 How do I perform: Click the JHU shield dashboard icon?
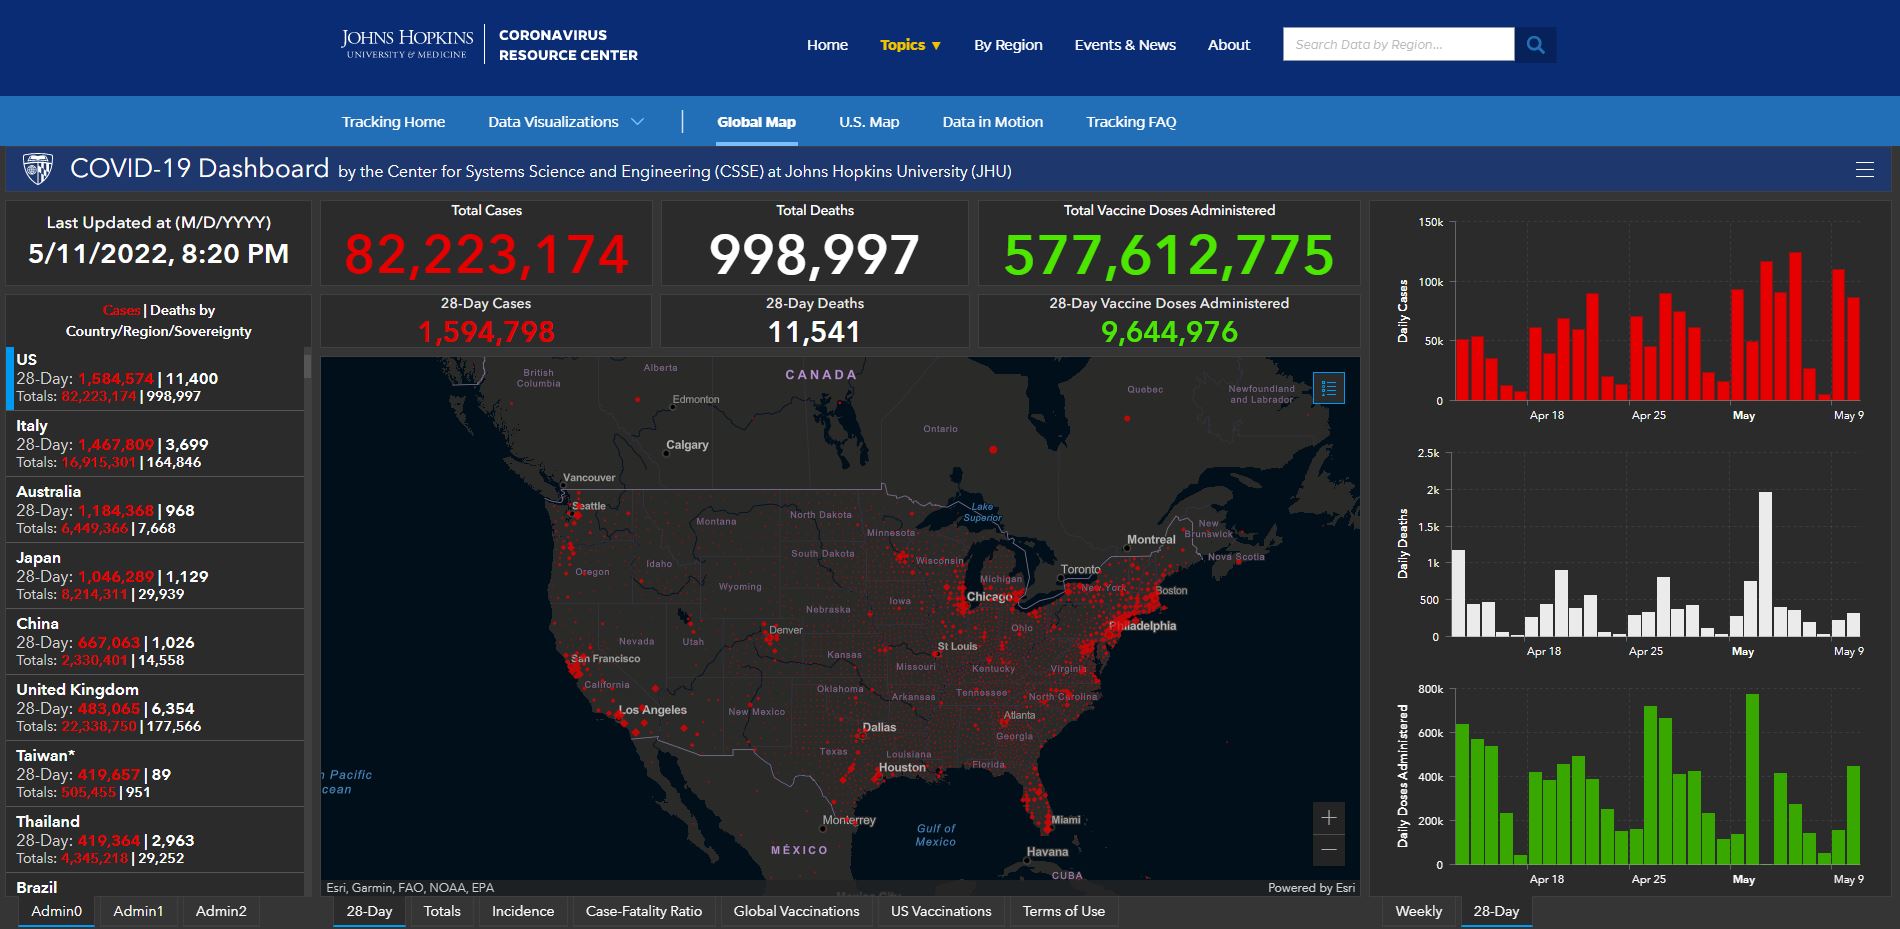click(x=38, y=169)
